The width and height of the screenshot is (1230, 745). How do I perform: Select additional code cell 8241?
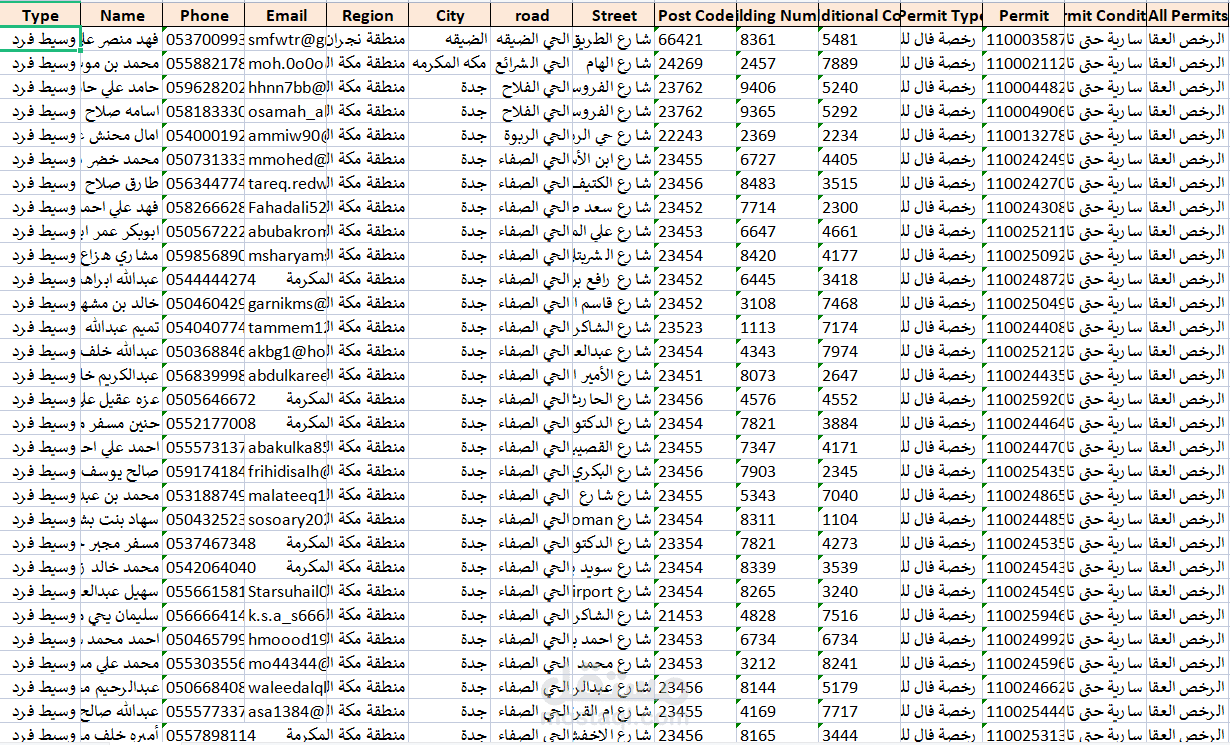pyautogui.click(x=860, y=663)
